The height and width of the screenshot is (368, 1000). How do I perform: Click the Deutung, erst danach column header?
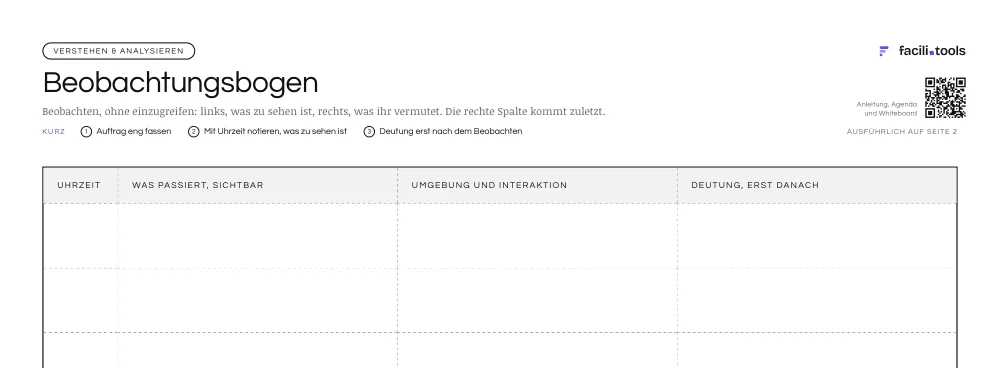tap(817, 186)
